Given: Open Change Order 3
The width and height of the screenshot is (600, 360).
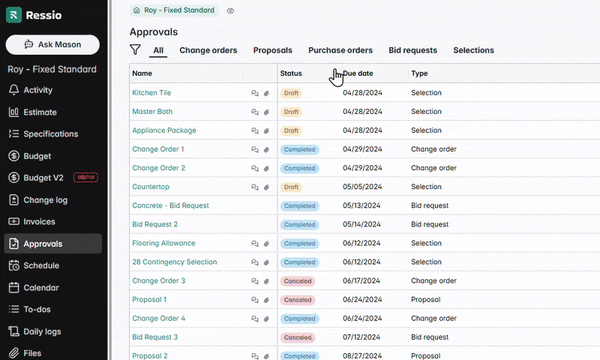Looking at the screenshot, I should coord(158,280).
